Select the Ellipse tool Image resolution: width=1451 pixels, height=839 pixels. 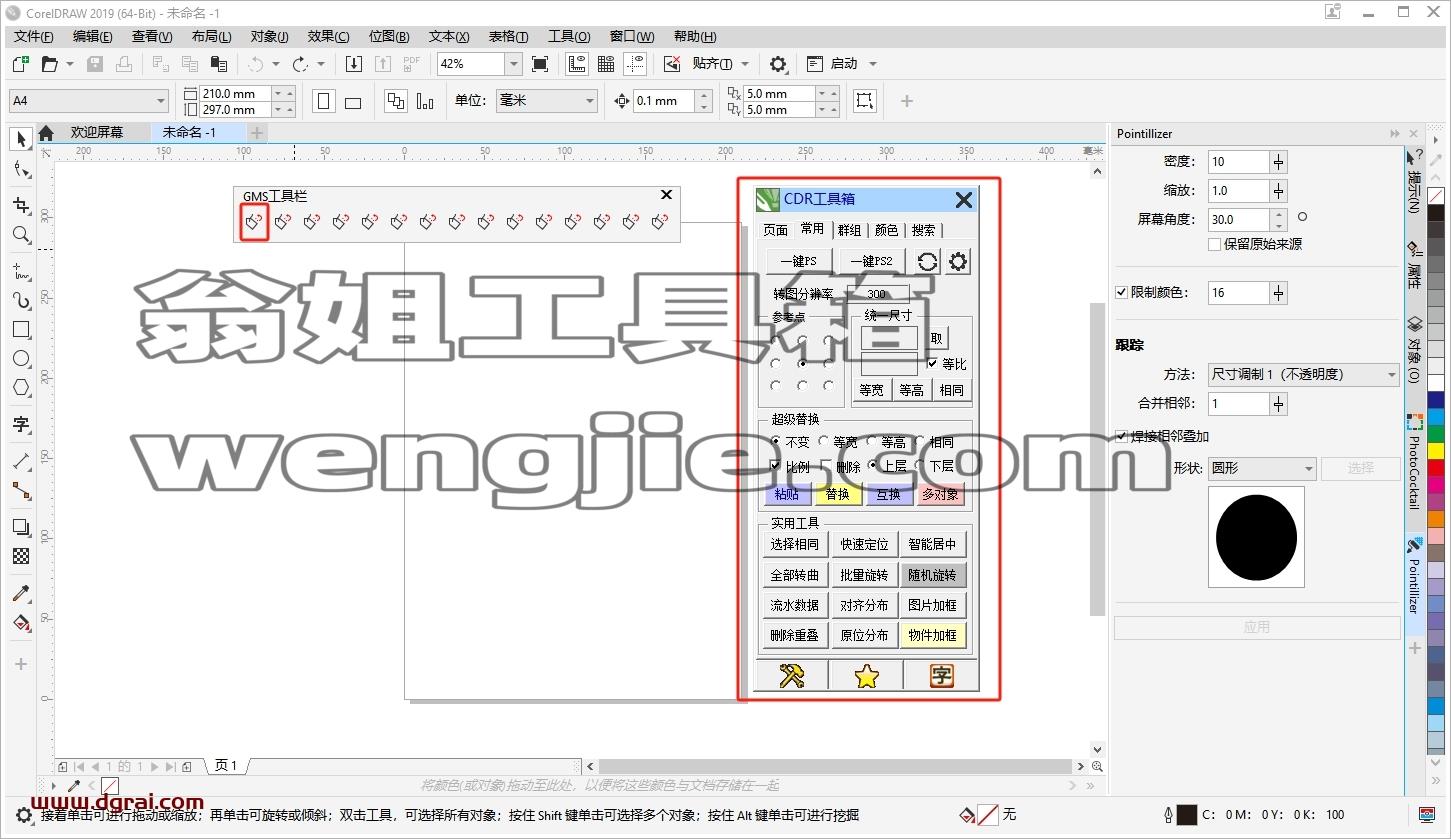tap(20, 358)
